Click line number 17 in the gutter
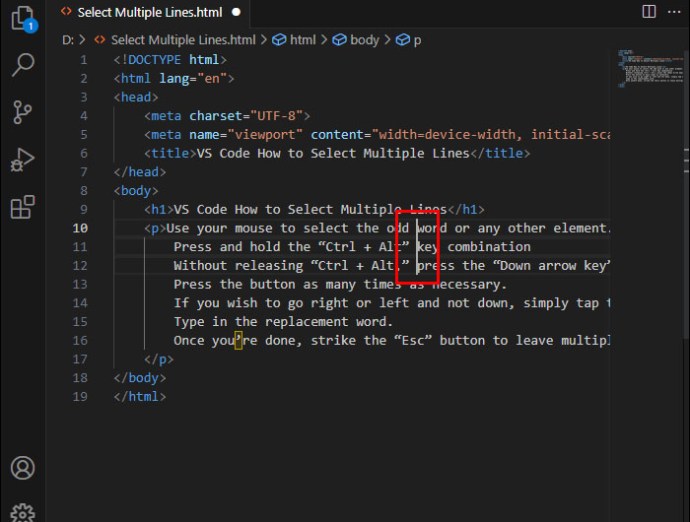690x522 pixels. 80,359
